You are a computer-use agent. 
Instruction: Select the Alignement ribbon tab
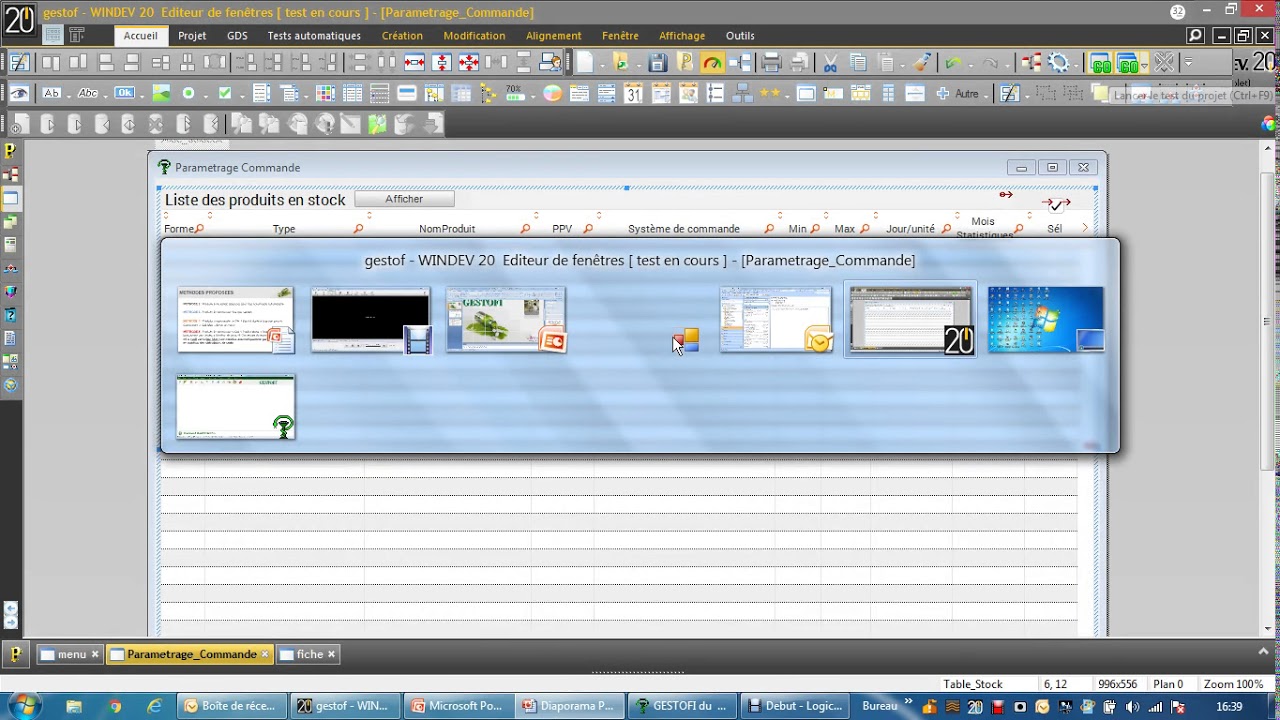[x=553, y=35]
